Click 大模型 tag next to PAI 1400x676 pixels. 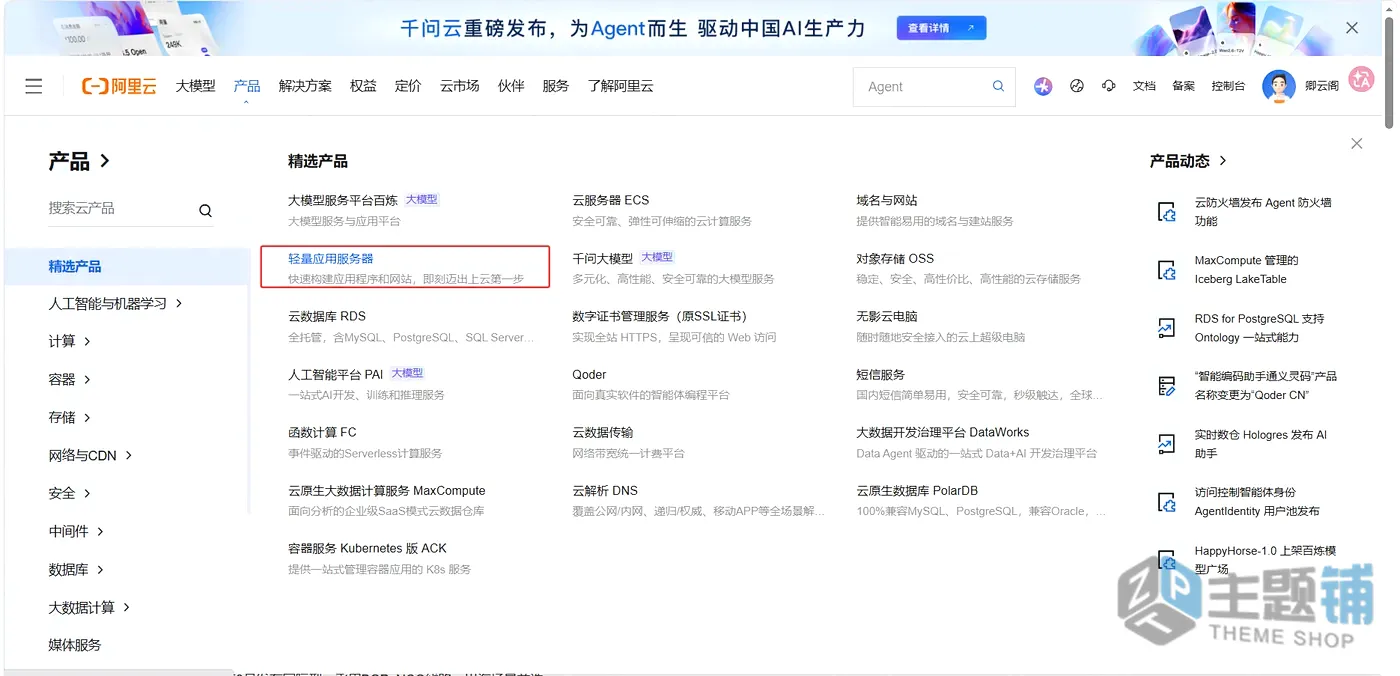click(407, 374)
